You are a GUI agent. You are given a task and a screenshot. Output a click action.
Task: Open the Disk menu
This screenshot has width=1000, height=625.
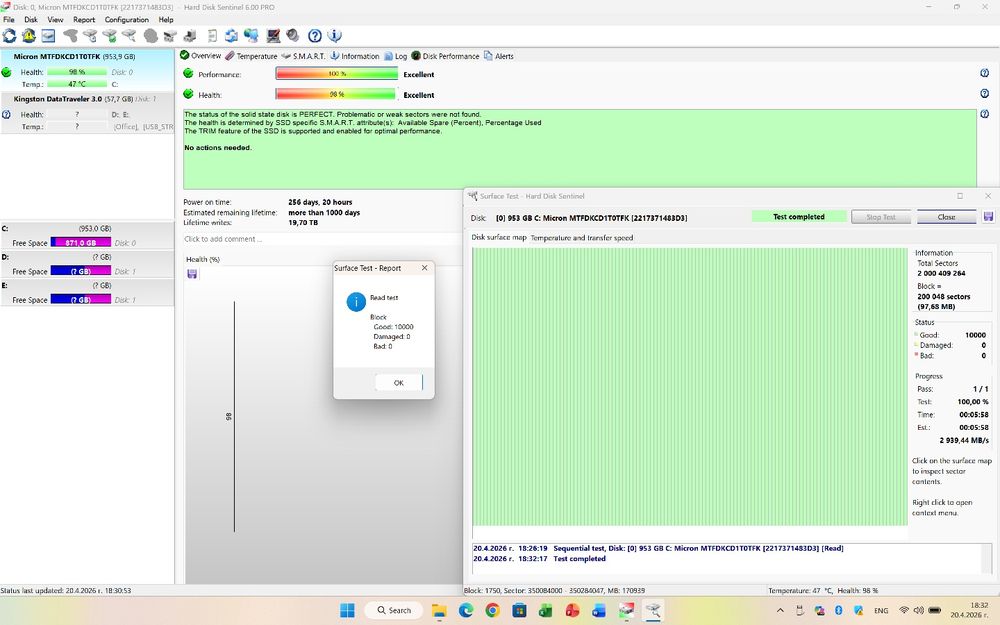(31, 20)
